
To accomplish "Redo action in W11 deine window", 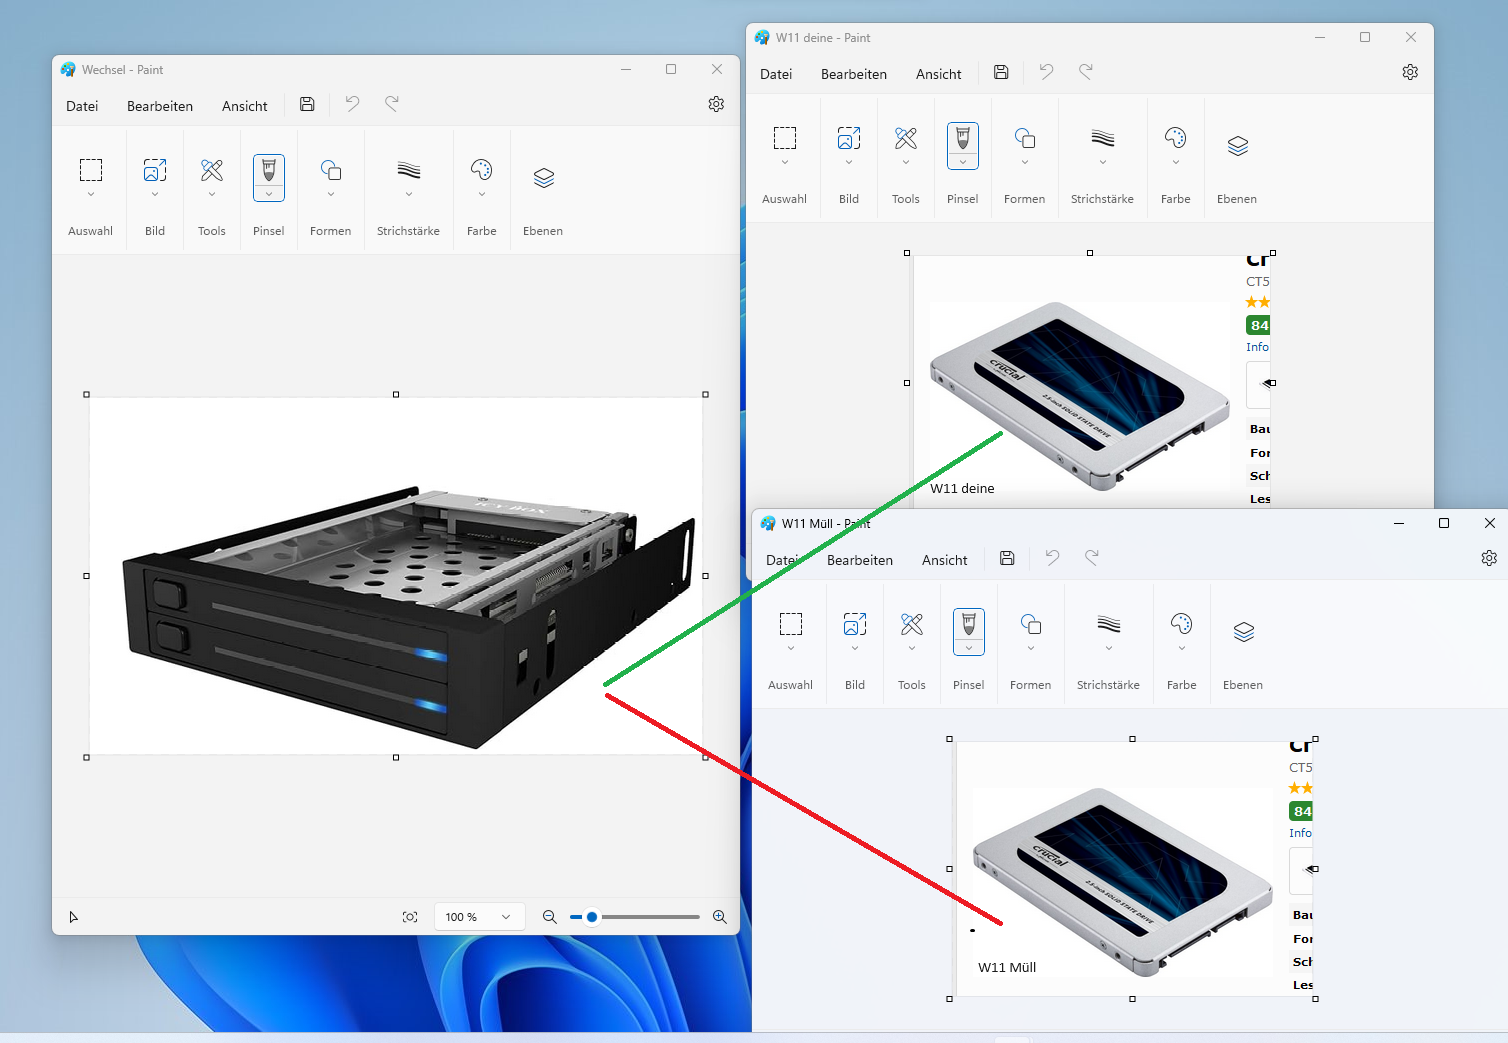I will pyautogui.click(x=1086, y=72).
